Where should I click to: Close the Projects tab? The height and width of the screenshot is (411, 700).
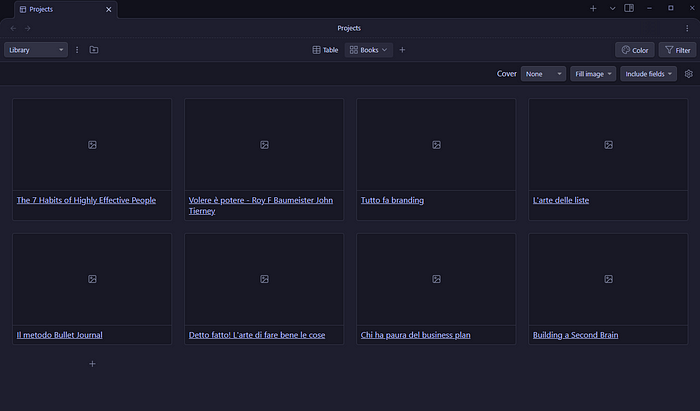coord(108,9)
